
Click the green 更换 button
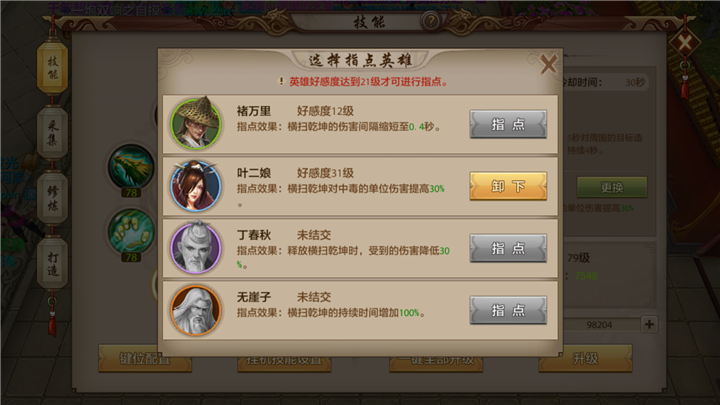coord(612,187)
